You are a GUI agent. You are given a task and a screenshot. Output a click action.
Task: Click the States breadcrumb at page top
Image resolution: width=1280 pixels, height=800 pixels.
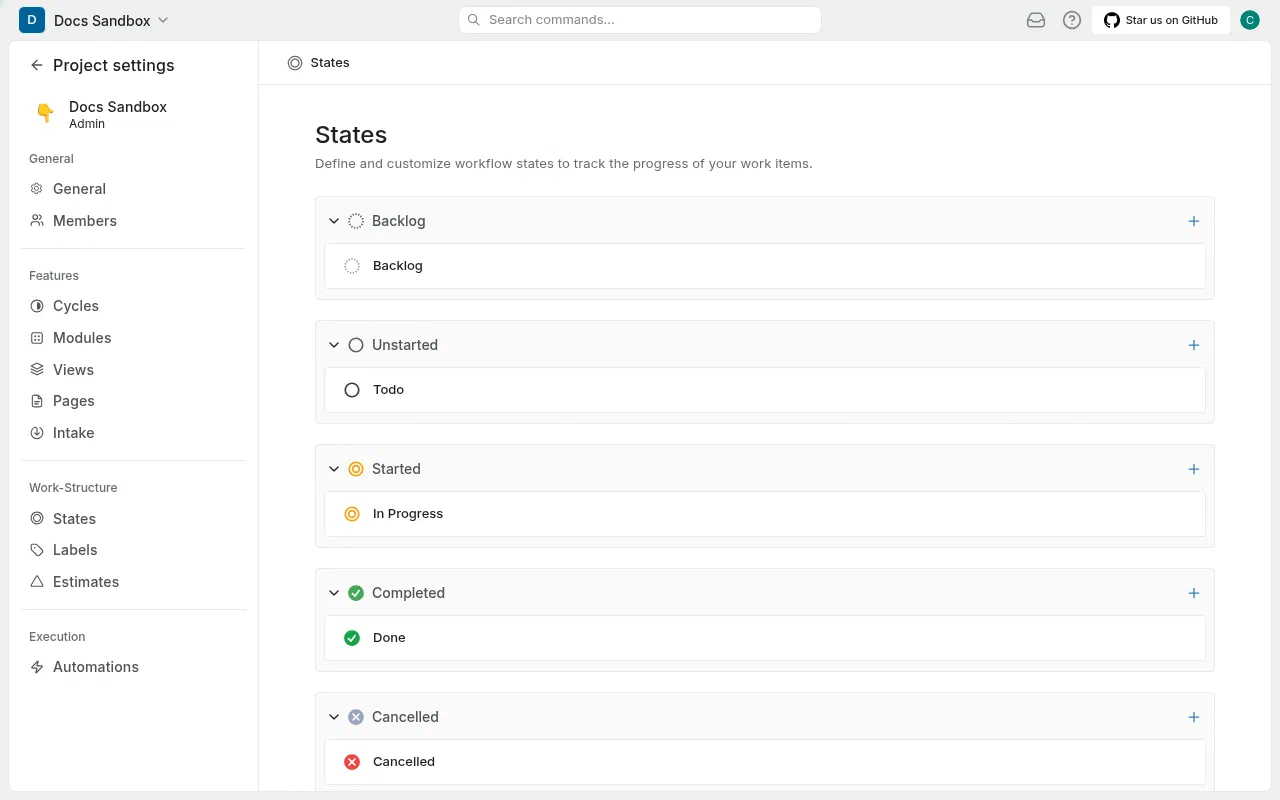[x=319, y=62]
